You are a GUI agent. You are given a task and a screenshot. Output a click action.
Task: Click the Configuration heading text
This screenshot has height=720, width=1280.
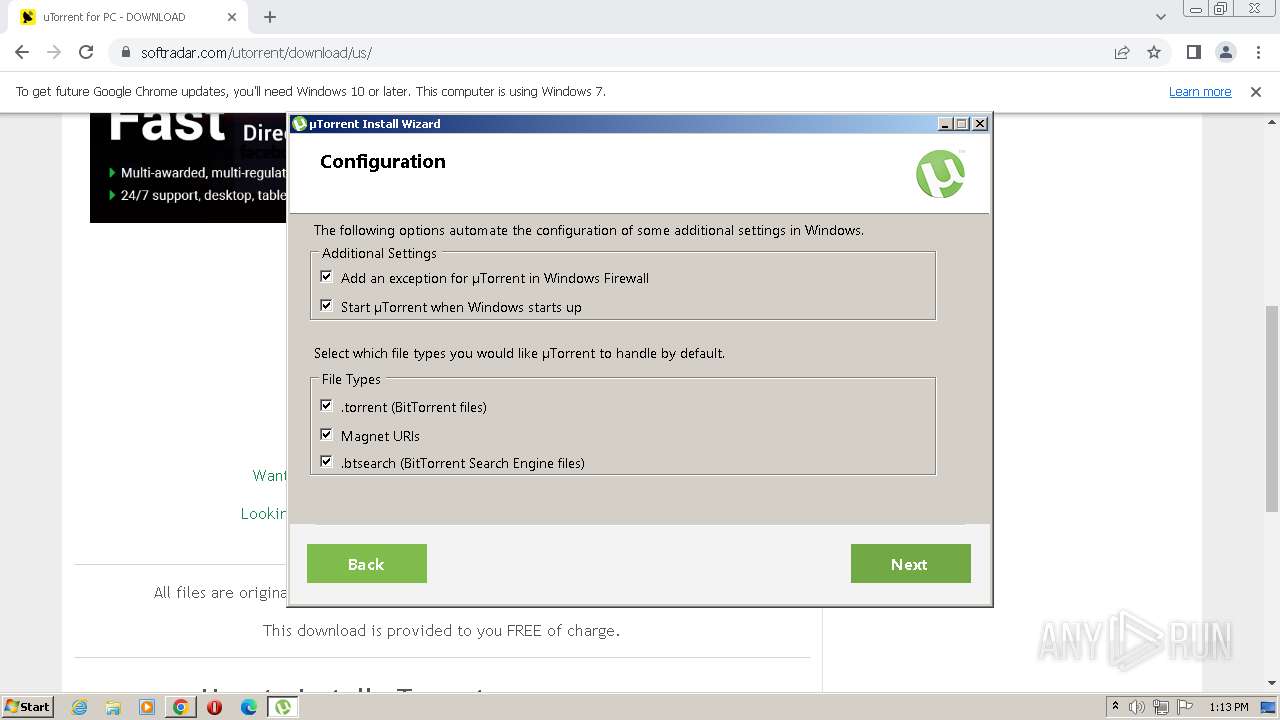coord(383,162)
